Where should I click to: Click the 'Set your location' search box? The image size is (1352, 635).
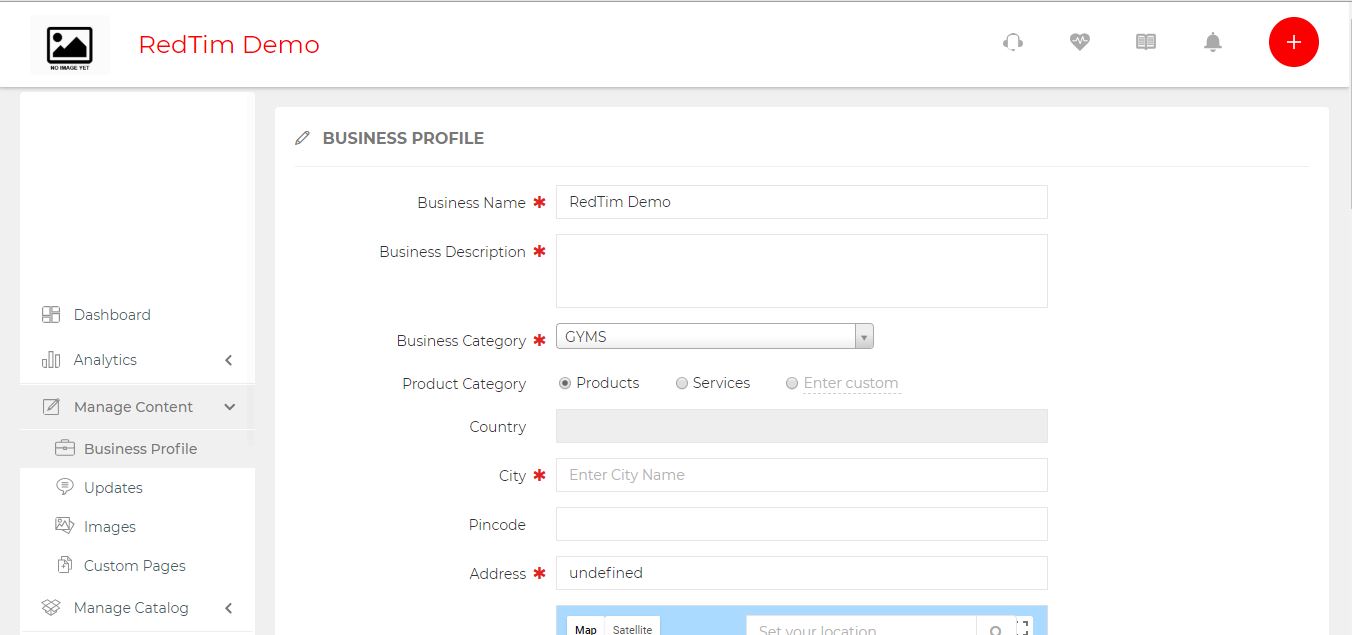tap(861, 627)
